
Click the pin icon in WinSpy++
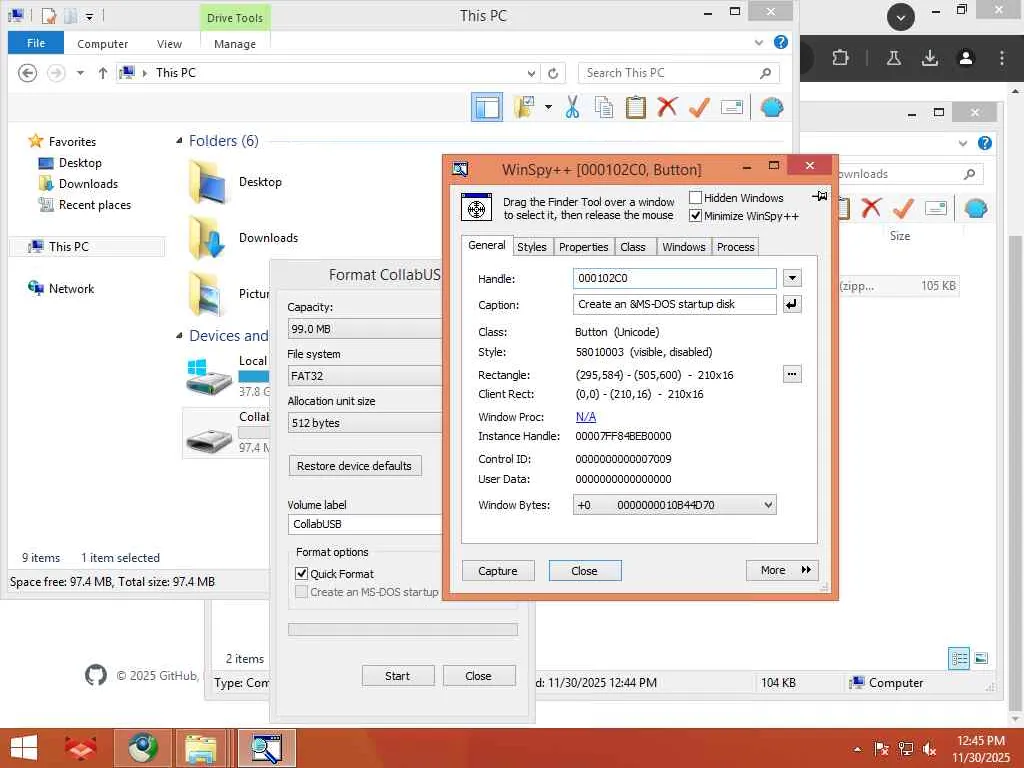tap(820, 195)
